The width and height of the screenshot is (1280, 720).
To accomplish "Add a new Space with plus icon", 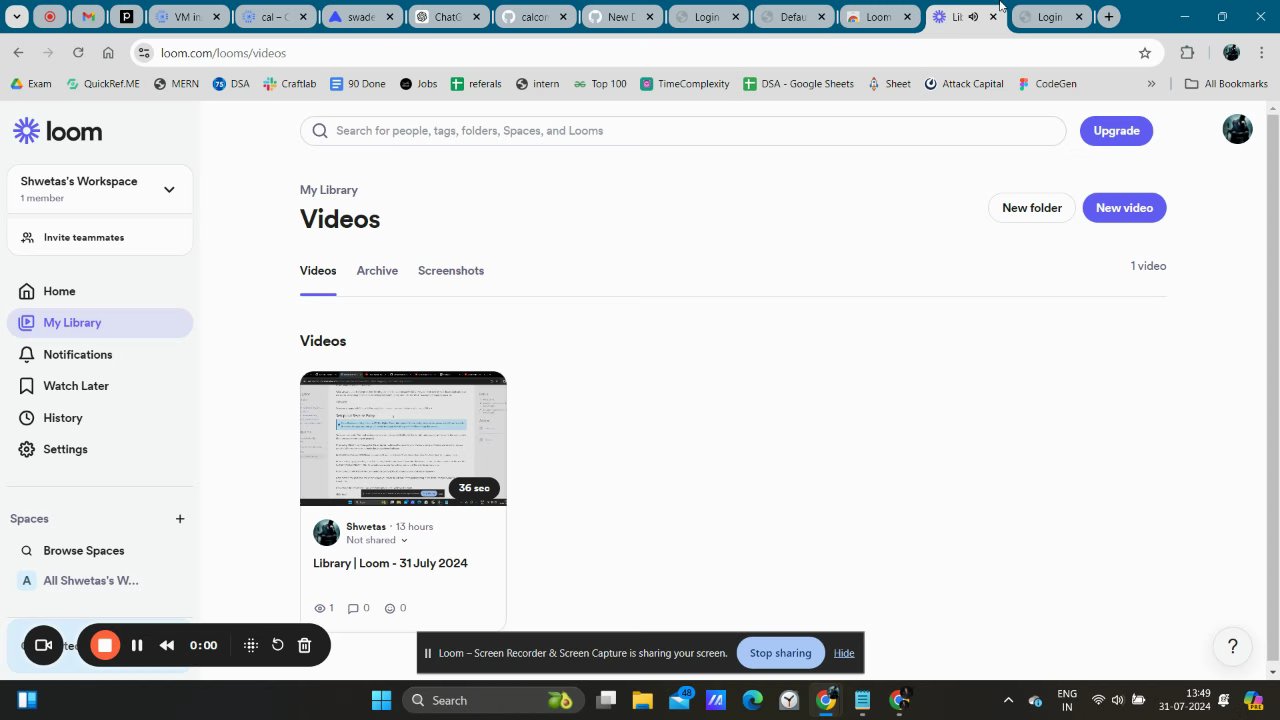I will (180, 519).
